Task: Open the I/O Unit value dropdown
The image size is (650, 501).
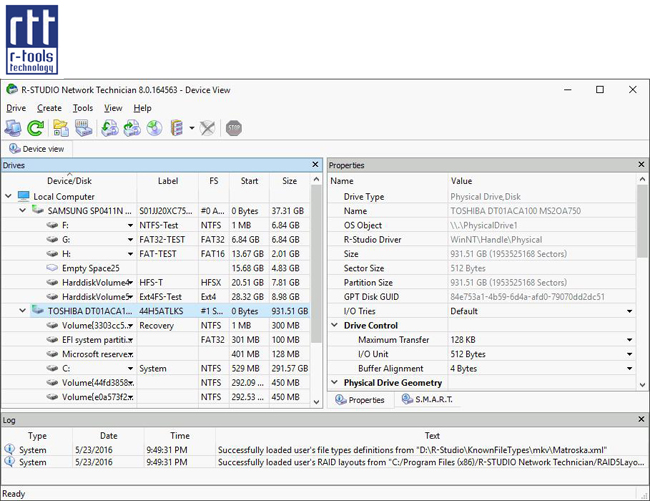Action: pyautogui.click(x=629, y=354)
